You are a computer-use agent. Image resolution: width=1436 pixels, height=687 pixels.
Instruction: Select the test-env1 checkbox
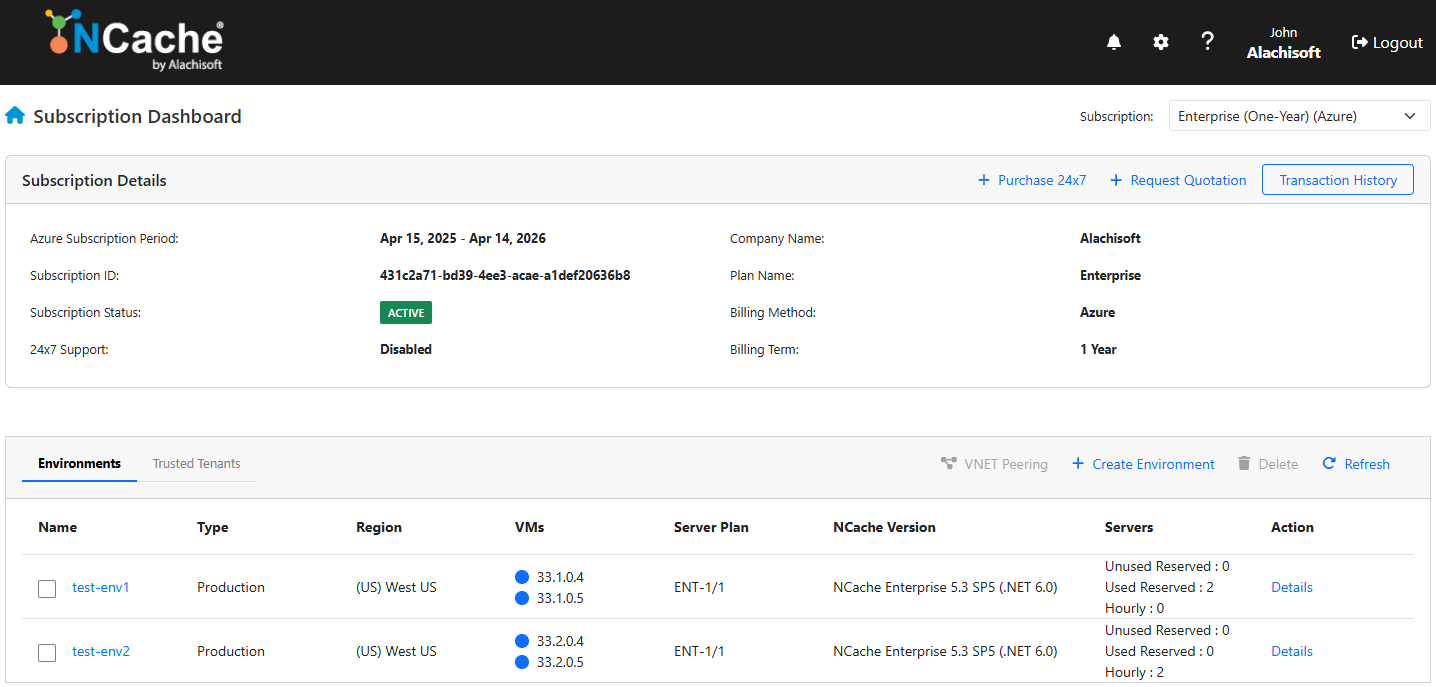[x=47, y=589]
